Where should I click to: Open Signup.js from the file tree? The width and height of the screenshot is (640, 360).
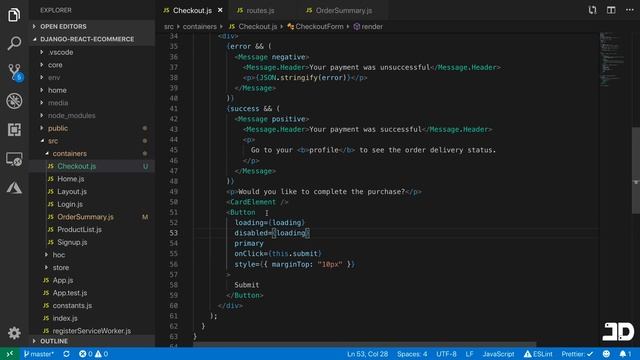(72, 242)
